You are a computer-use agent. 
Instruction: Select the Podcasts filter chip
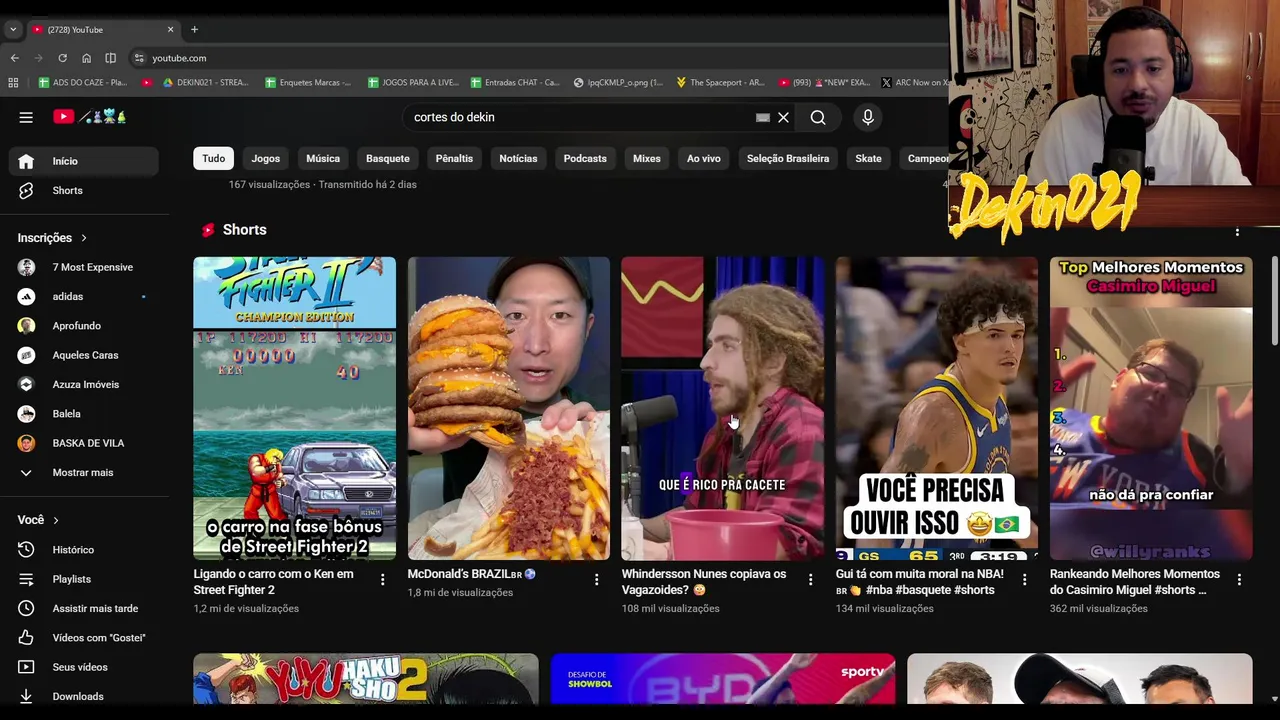coord(585,158)
